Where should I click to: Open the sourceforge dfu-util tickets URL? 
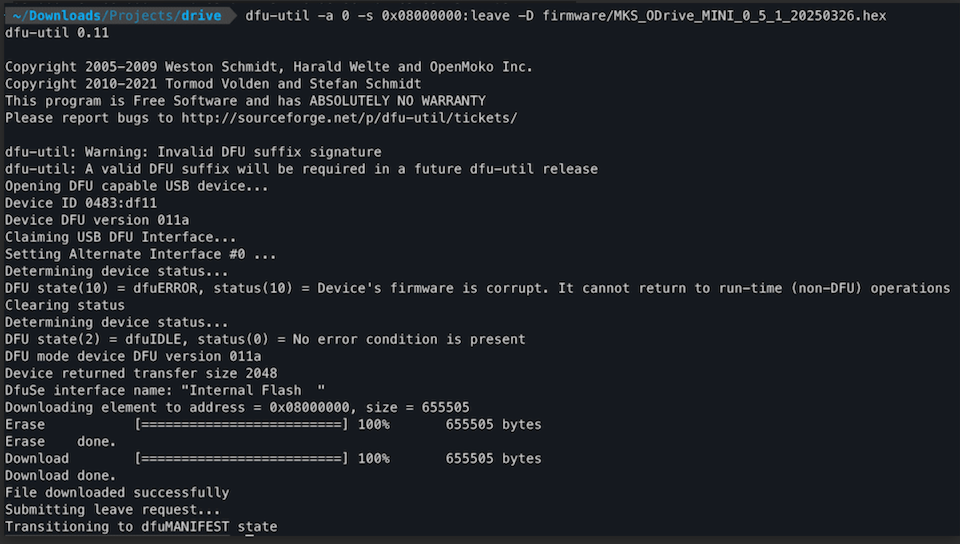coord(348,117)
